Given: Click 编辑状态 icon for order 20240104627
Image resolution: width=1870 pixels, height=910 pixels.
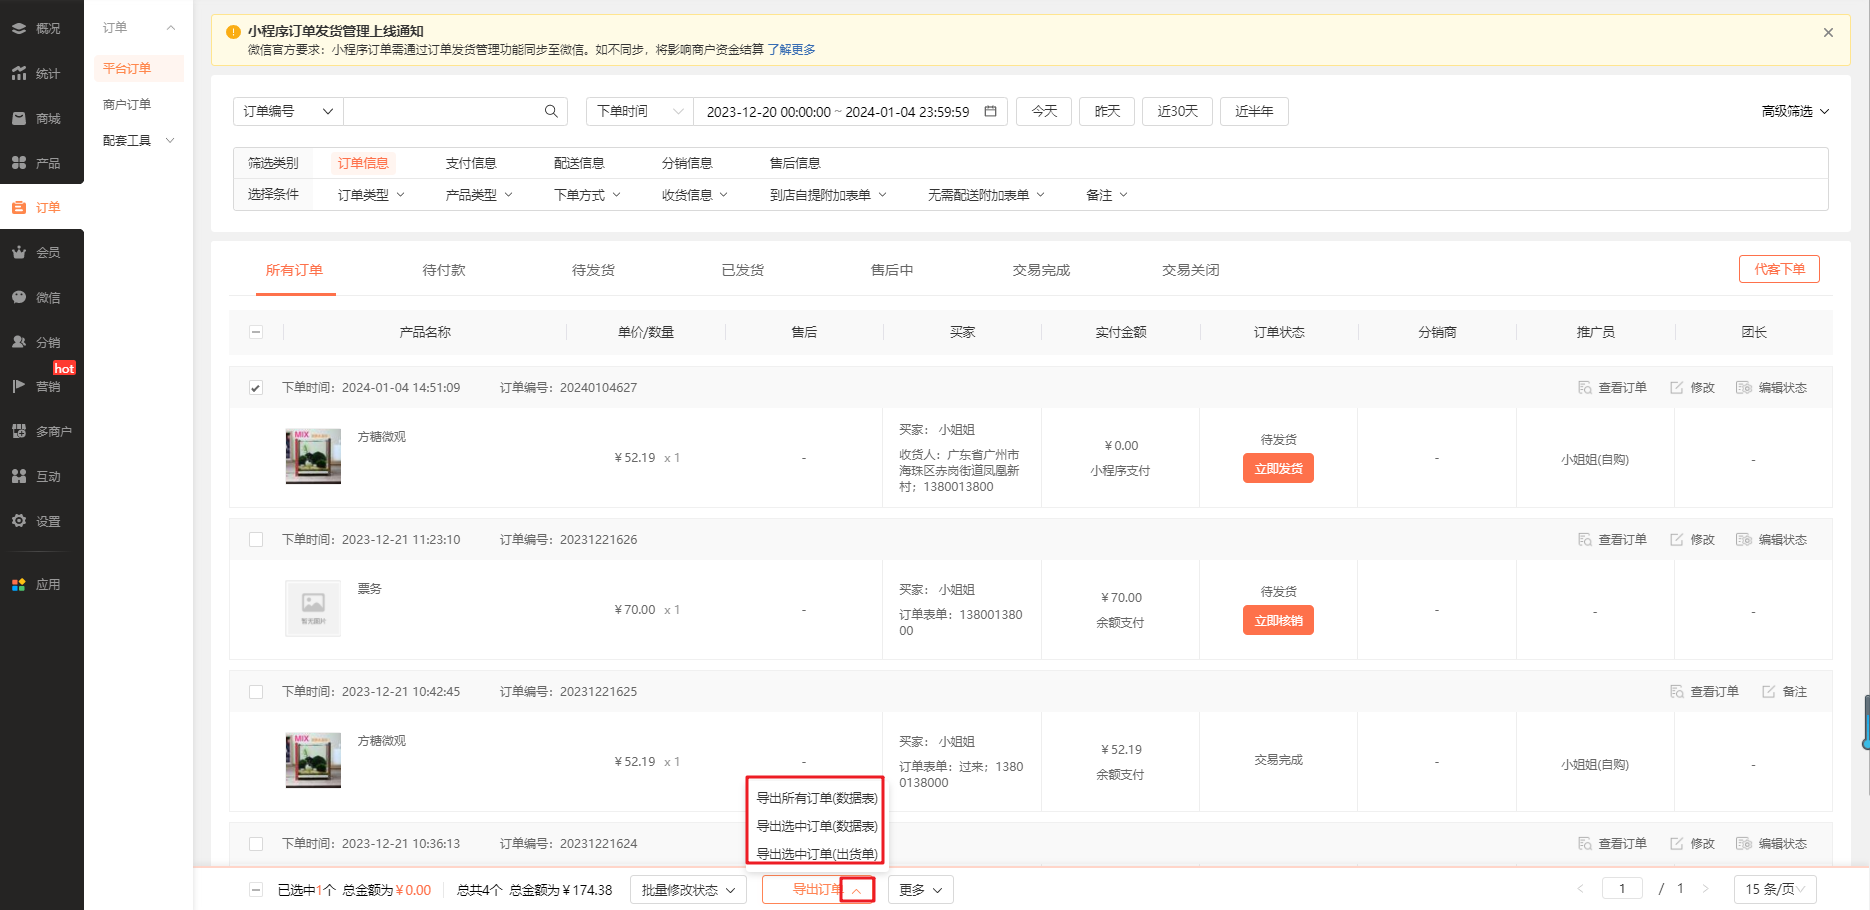Looking at the screenshot, I should click(x=1744, y=387).
